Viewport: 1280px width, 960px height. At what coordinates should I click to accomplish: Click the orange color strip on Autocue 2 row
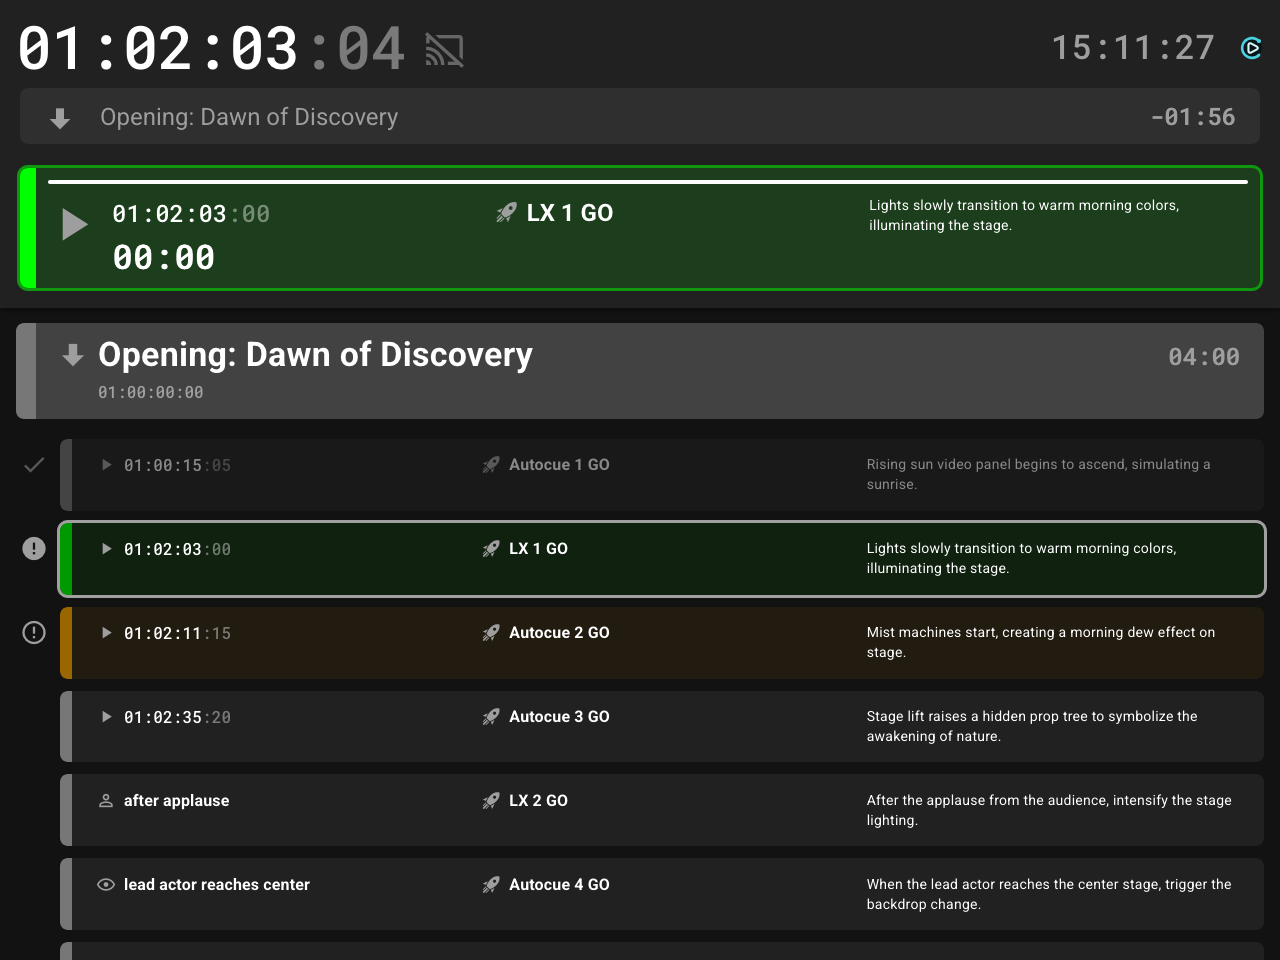(x=66, y=643)
